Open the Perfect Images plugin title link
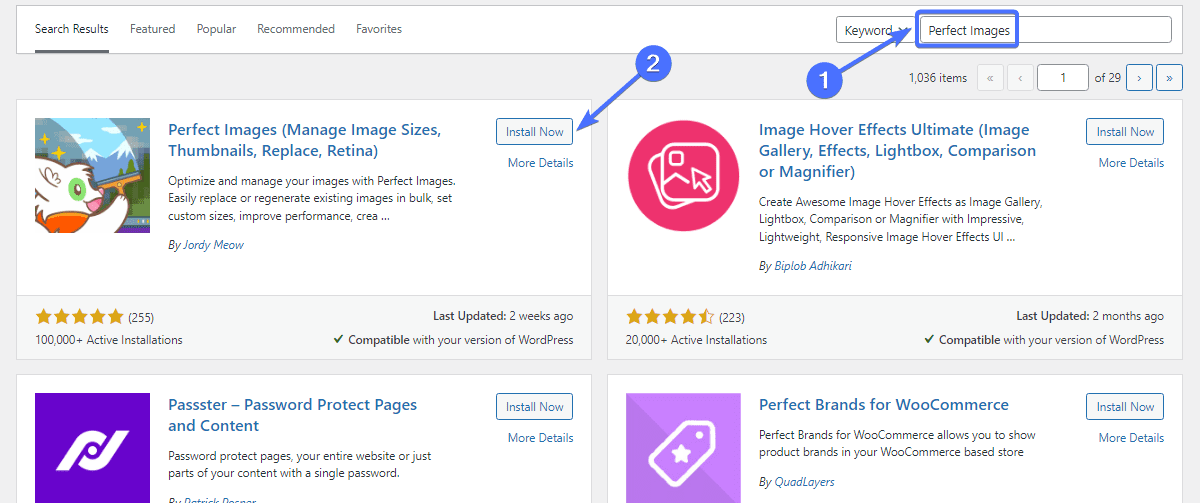1200x503 pixels. 304,140
